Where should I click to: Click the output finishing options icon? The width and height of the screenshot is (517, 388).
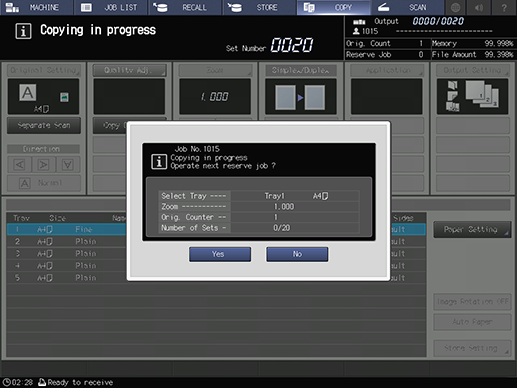452,96
